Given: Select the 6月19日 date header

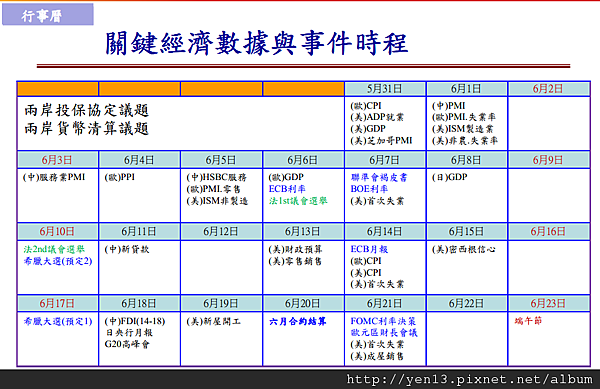Looking at the screenshot, I should coord(221,303).
